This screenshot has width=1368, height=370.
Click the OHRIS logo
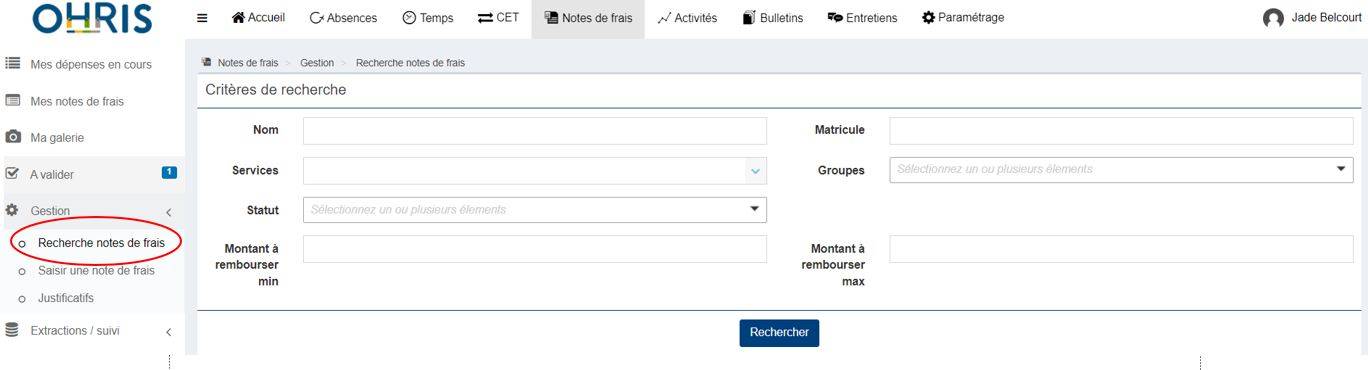(92, 18)
